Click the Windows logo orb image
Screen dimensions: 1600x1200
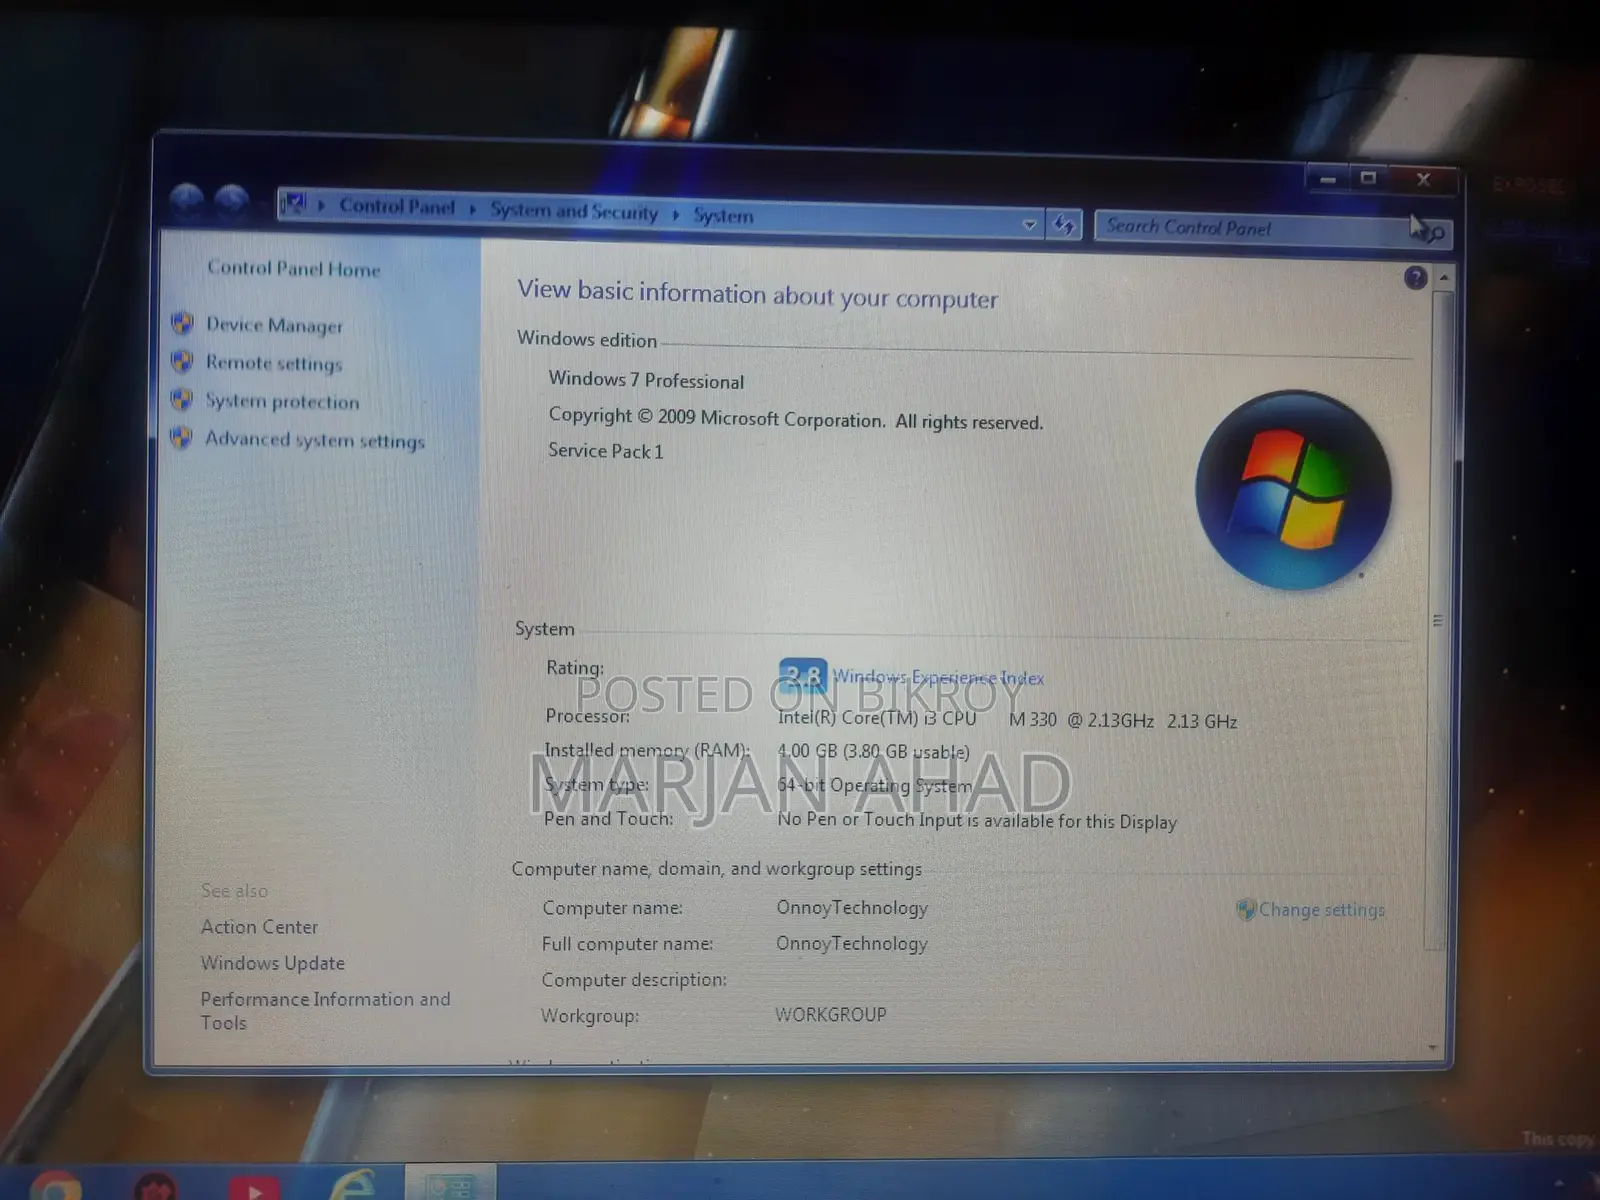1293,489
